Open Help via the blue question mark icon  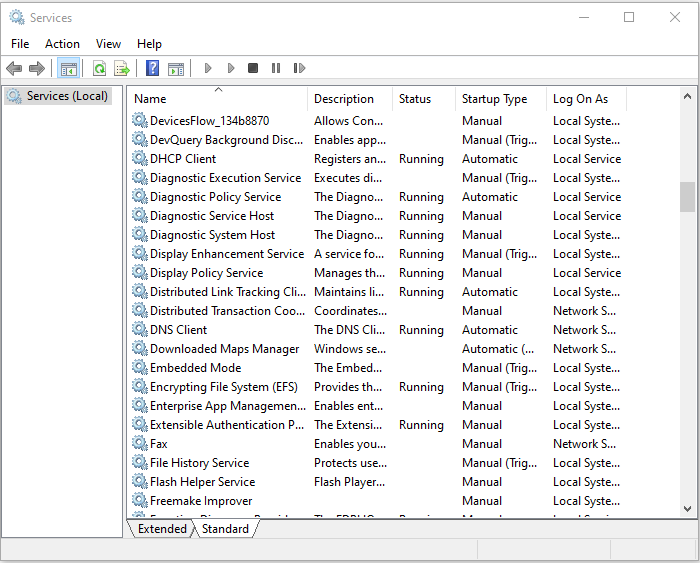tap(152, 68)
